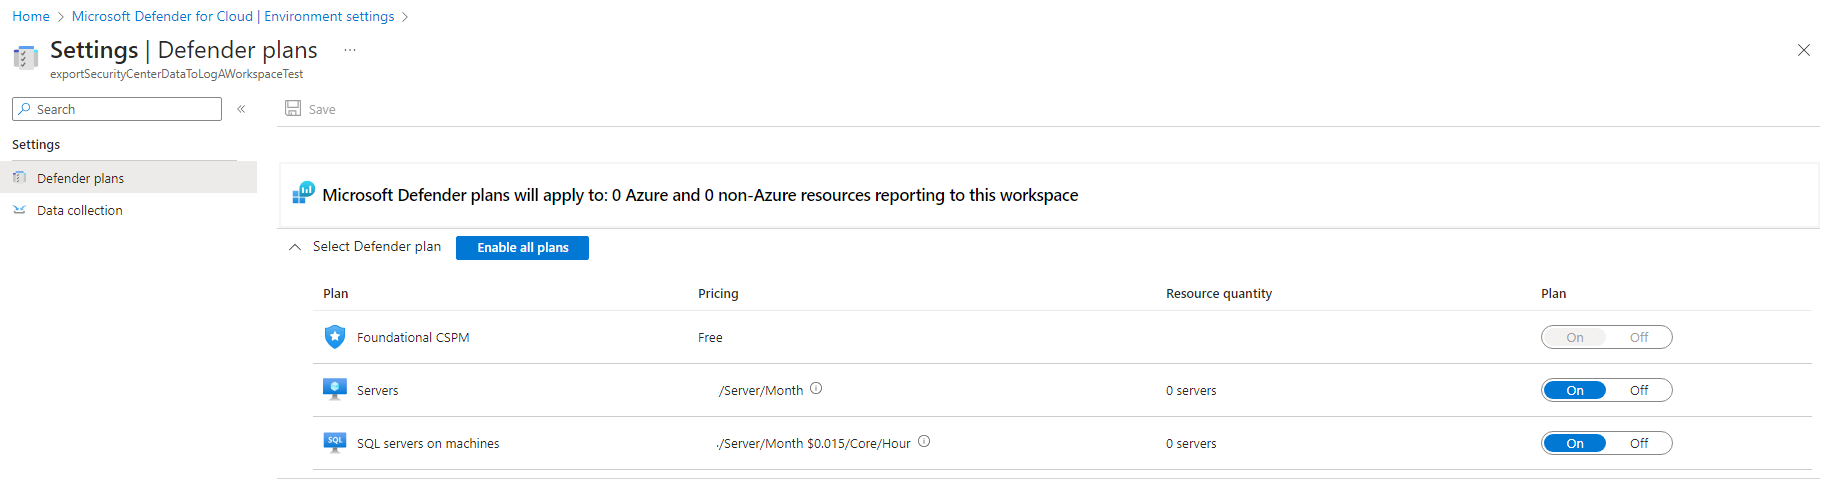Collapse the left sidebar with double chevron
Viewport: 1822px width, 497px height.
point(241,109)
